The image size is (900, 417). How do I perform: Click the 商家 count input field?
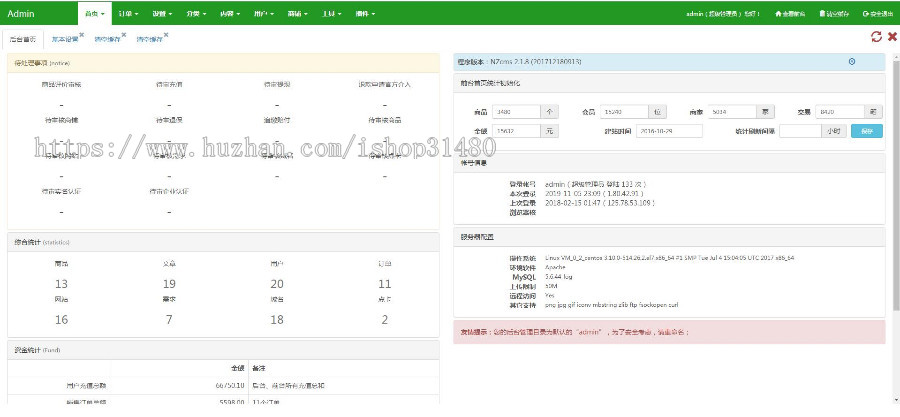click(732, 112)
